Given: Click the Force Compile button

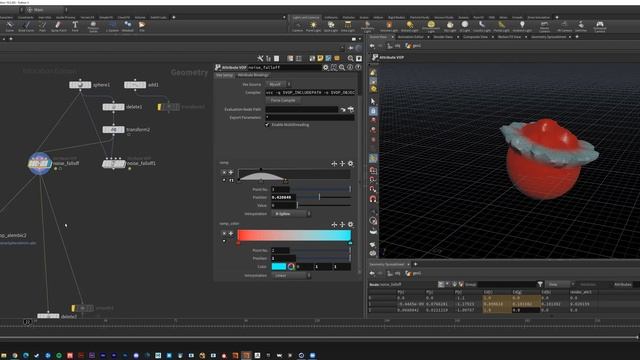Looking at the screenshot, I should pyautogui.click(x=283, y=100).
